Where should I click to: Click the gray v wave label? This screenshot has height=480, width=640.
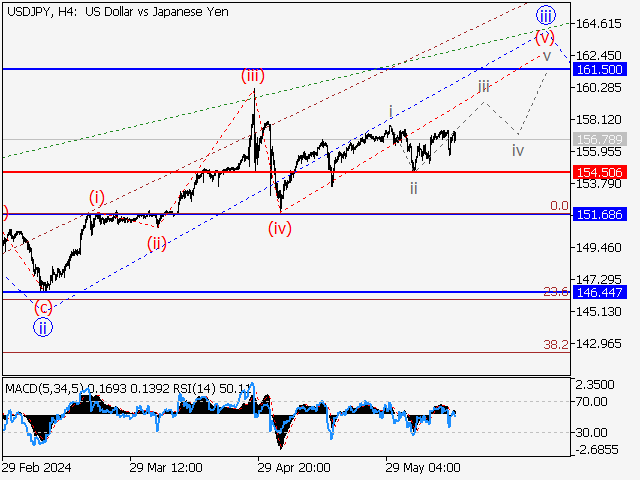(x=547, y=56)
